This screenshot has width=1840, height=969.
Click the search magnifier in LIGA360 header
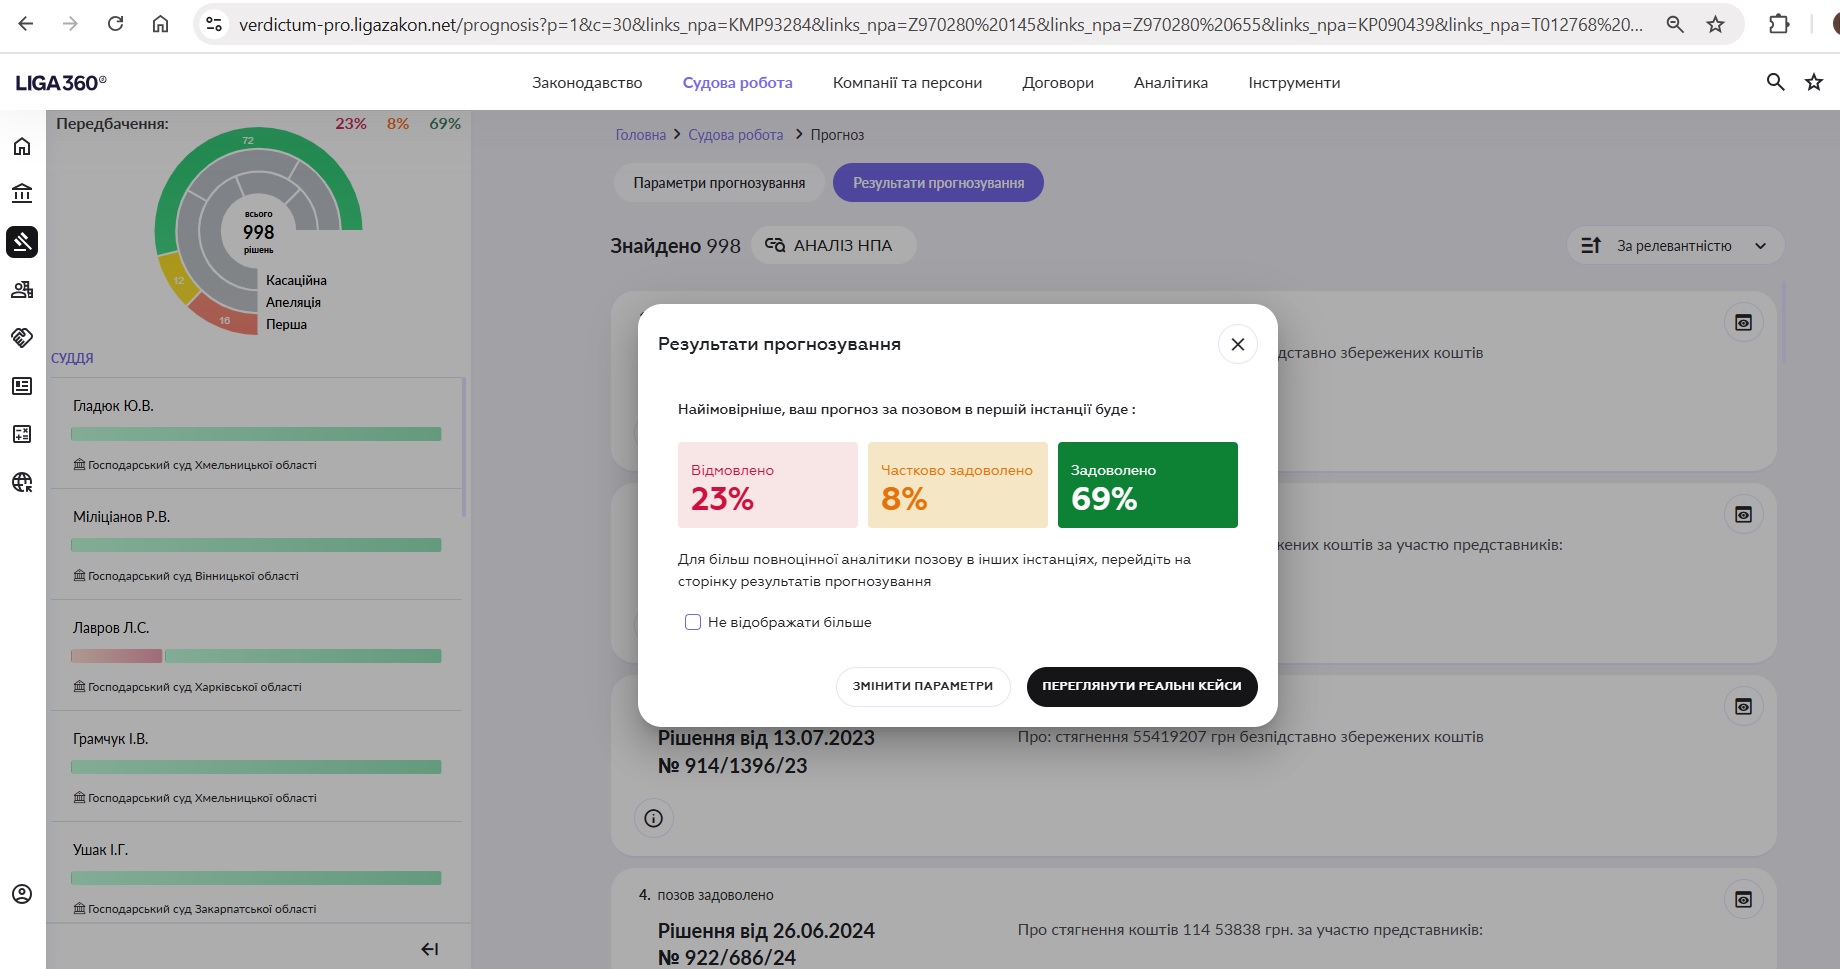1775,82
